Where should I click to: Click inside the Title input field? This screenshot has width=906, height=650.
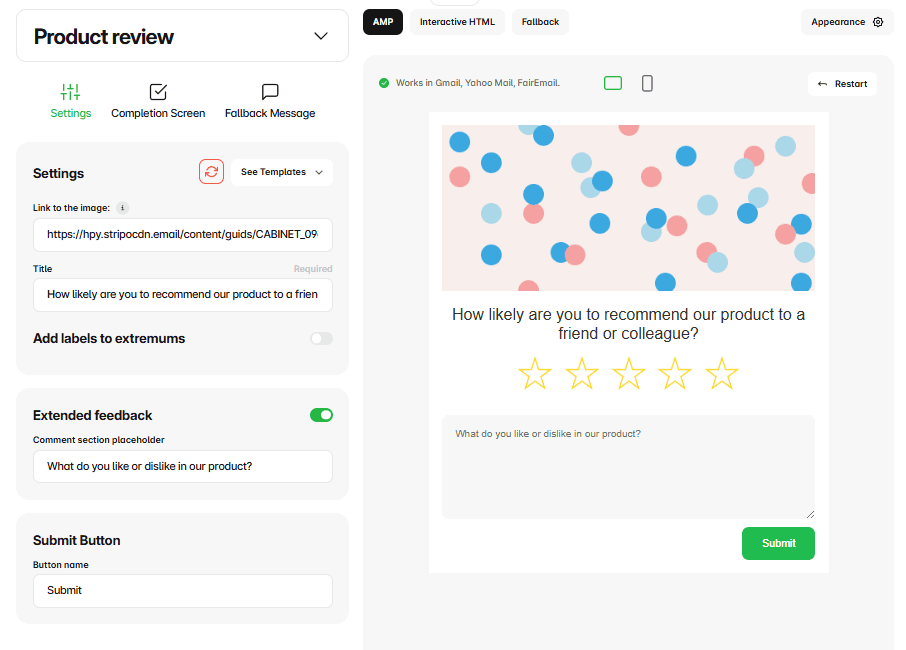click(183, 295)
